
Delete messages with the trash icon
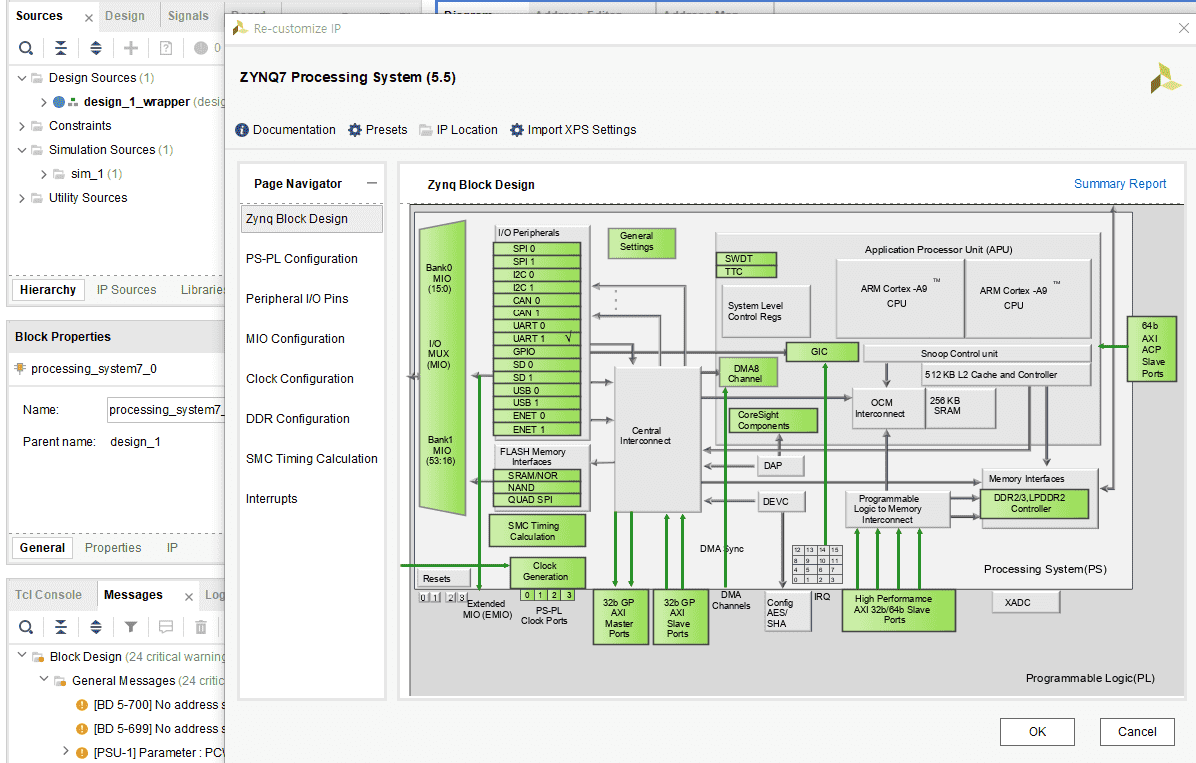pos(201,627)
